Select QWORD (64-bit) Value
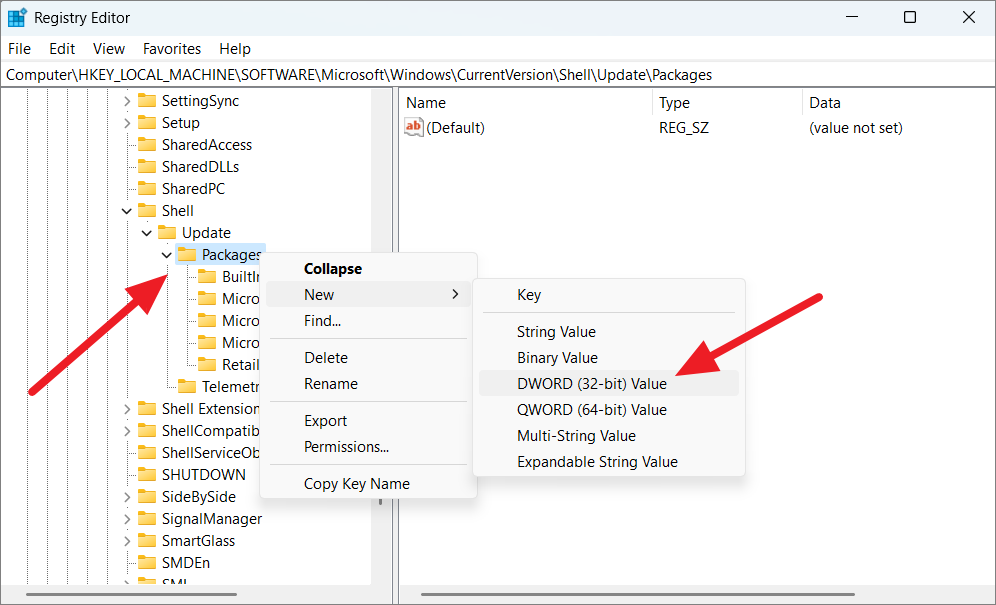Image resolution: width=996 pixels, height=605 pixels. point(609,410)
